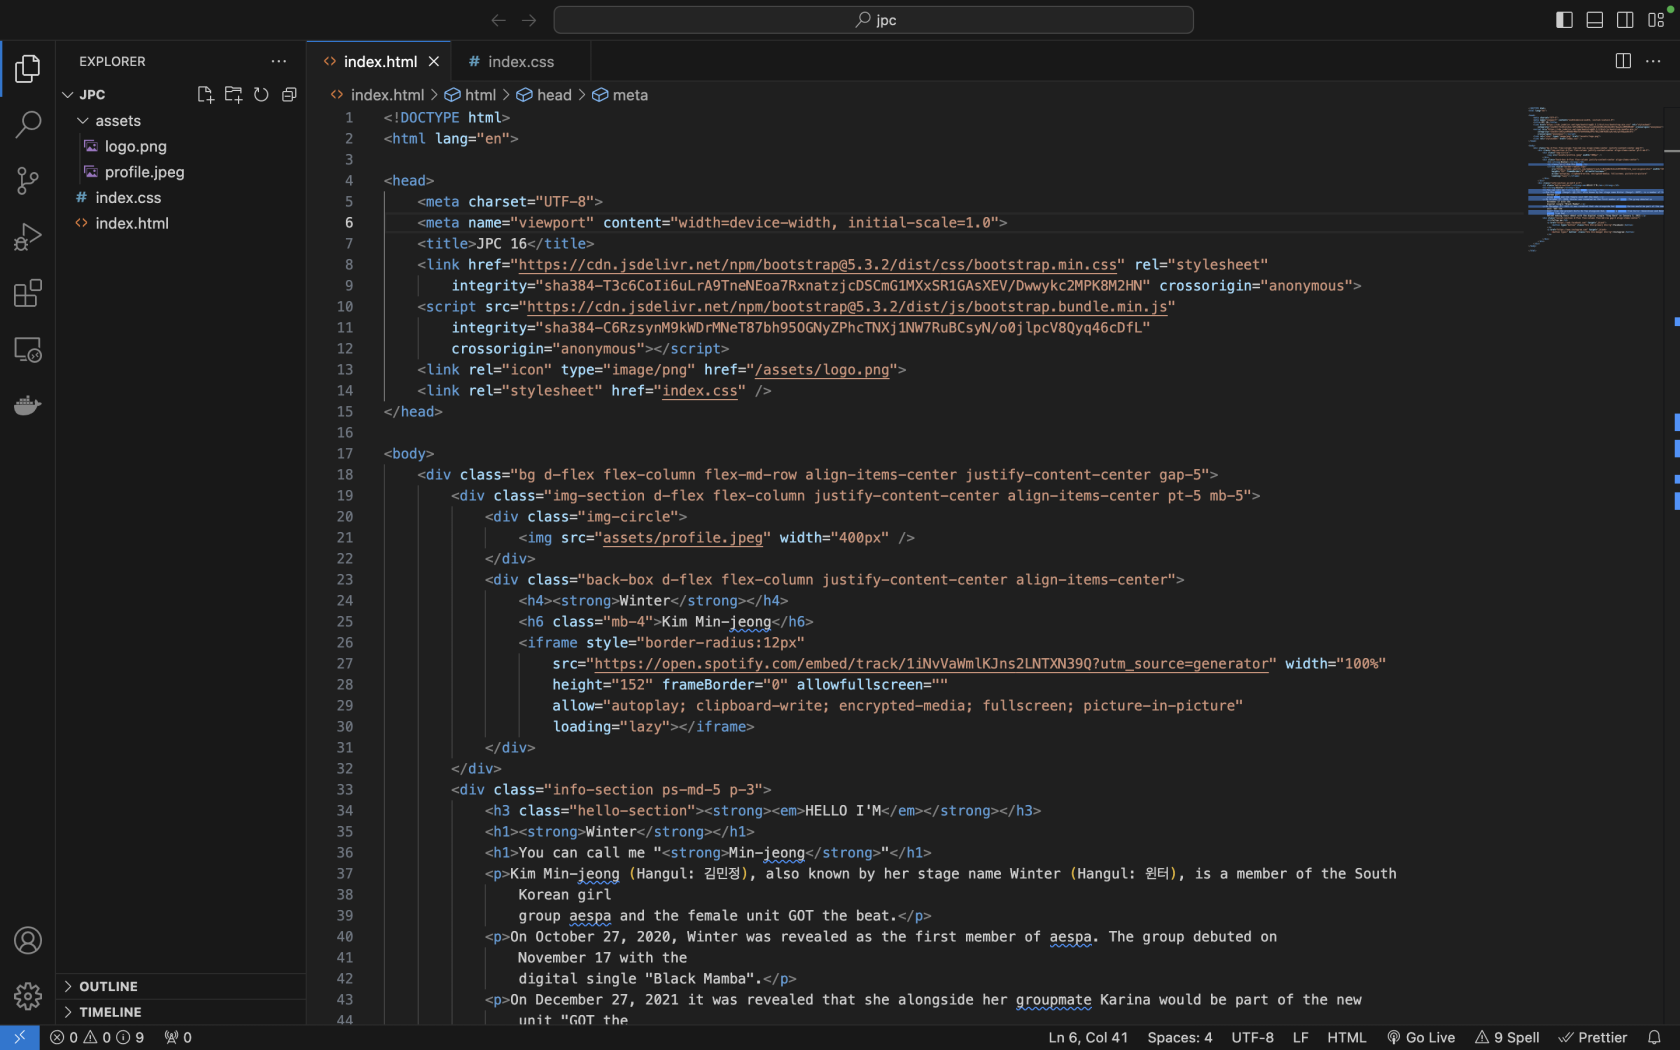Open remote window indicator in status bar
Screen dimensions: 1680x1050
click(x=19, y=1037)
